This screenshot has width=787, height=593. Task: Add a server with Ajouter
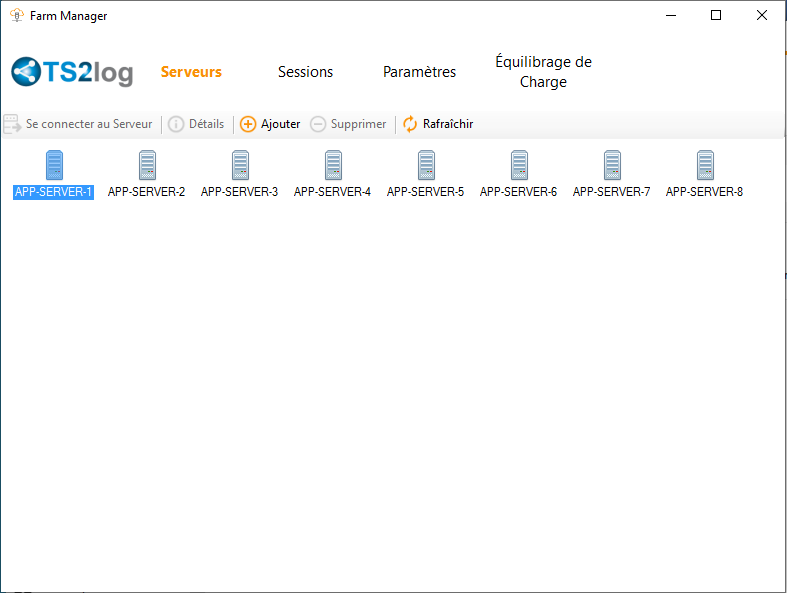pyautogui.click(x=270, y=124)
